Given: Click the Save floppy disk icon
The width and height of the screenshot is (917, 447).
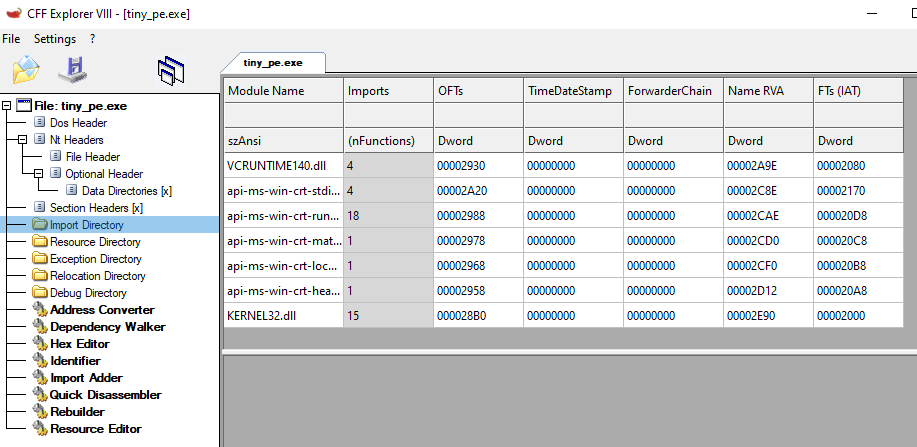Looking at the screenshot, I should pyautogui.click(x=73, y=70).
